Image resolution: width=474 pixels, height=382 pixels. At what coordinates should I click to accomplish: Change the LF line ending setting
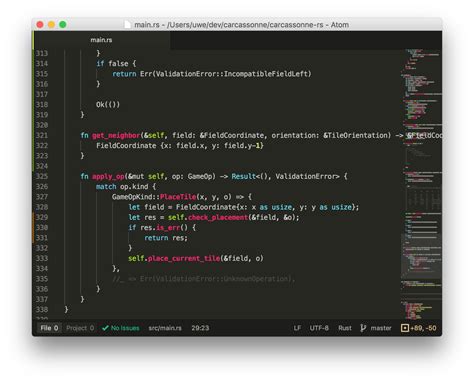pos(297,328)
